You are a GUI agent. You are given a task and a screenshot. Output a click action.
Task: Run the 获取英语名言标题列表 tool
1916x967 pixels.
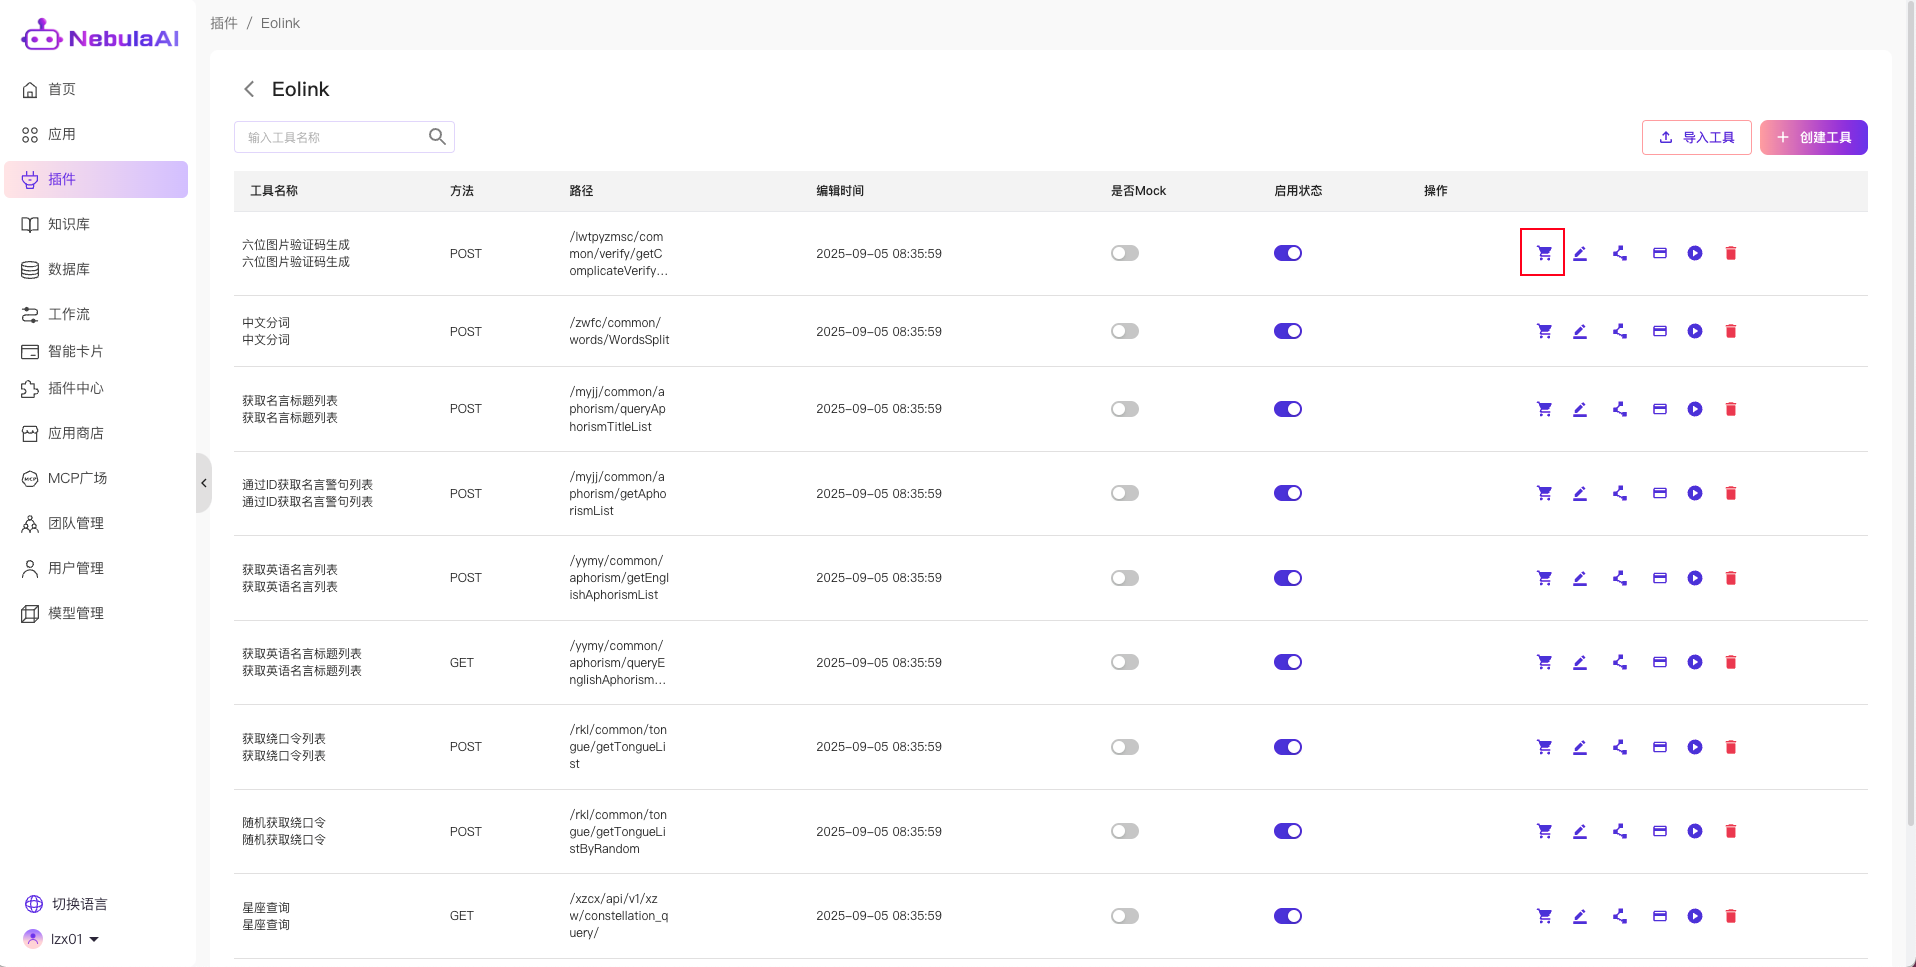[1695, 662]
